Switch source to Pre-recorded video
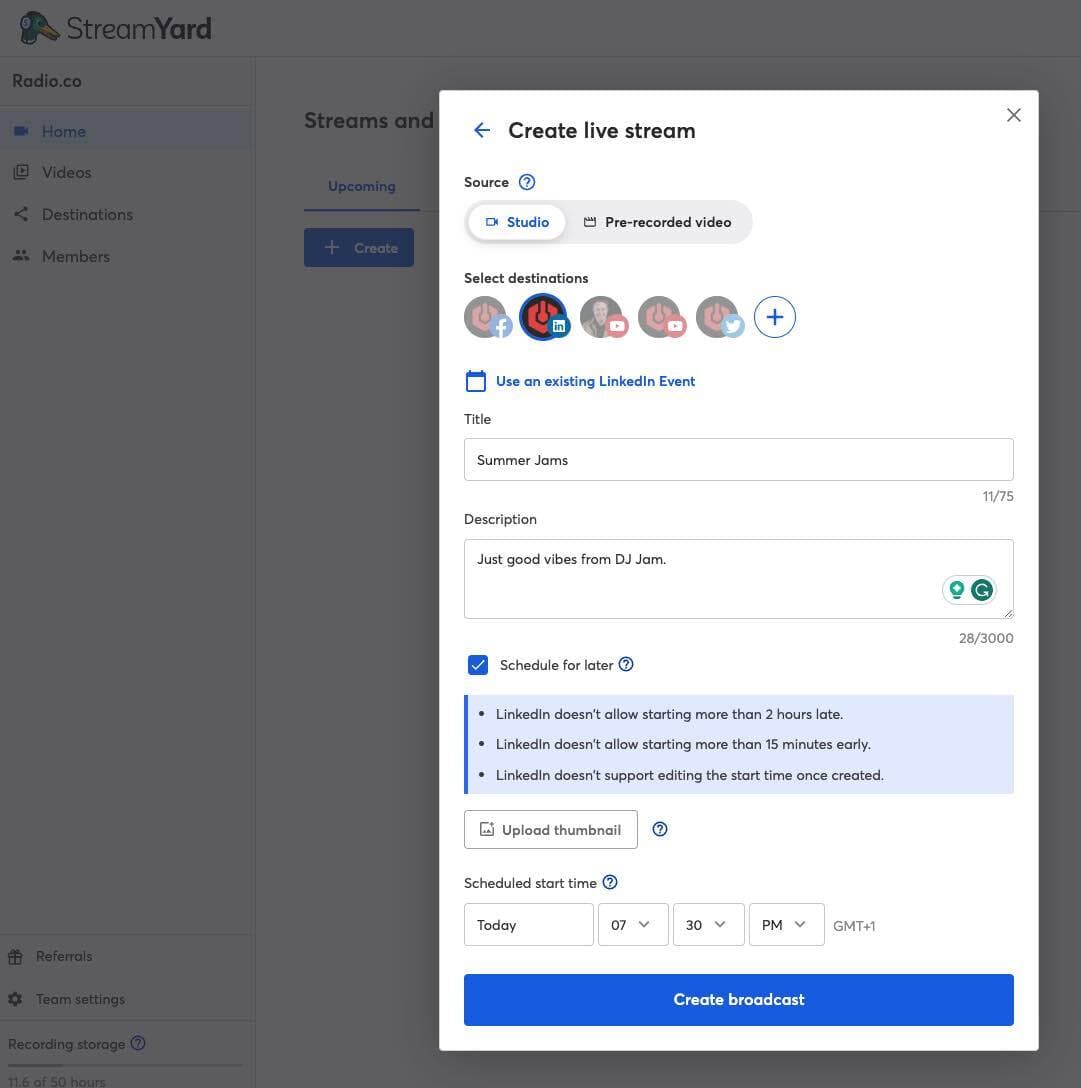Viewport: 1081px width, 1088px height. [657, 222]
